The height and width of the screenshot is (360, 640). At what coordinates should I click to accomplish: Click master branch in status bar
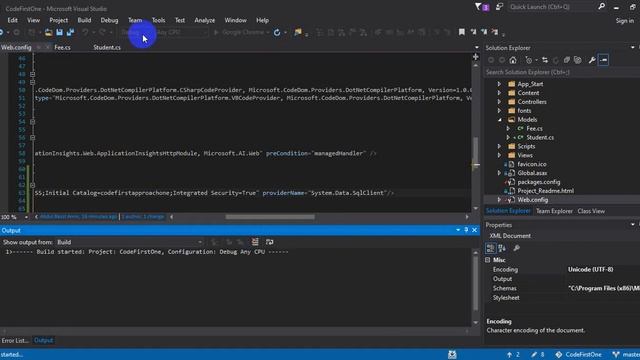627,355
